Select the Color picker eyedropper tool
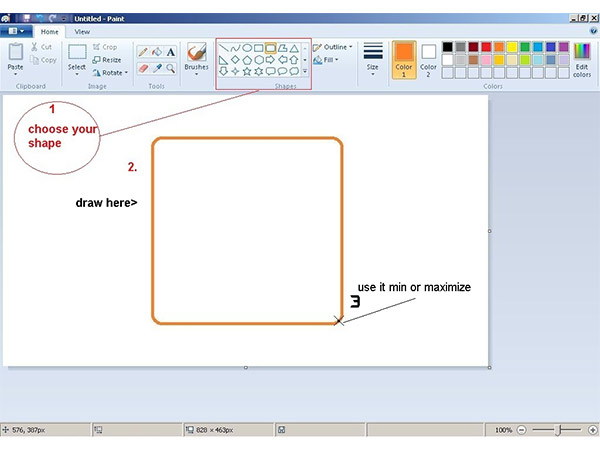600x450 pixels. (156, 68)
